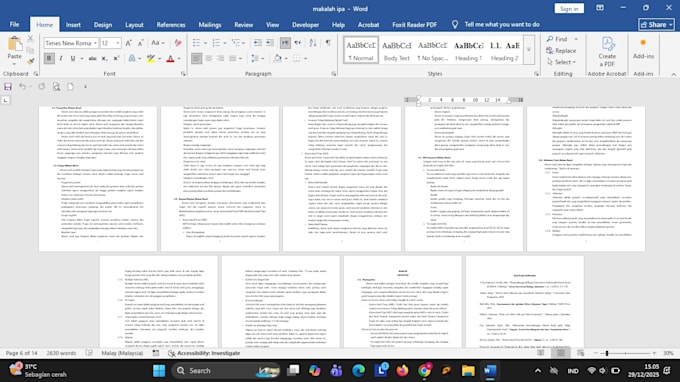Switch to the Insert tab

(73, 25)
